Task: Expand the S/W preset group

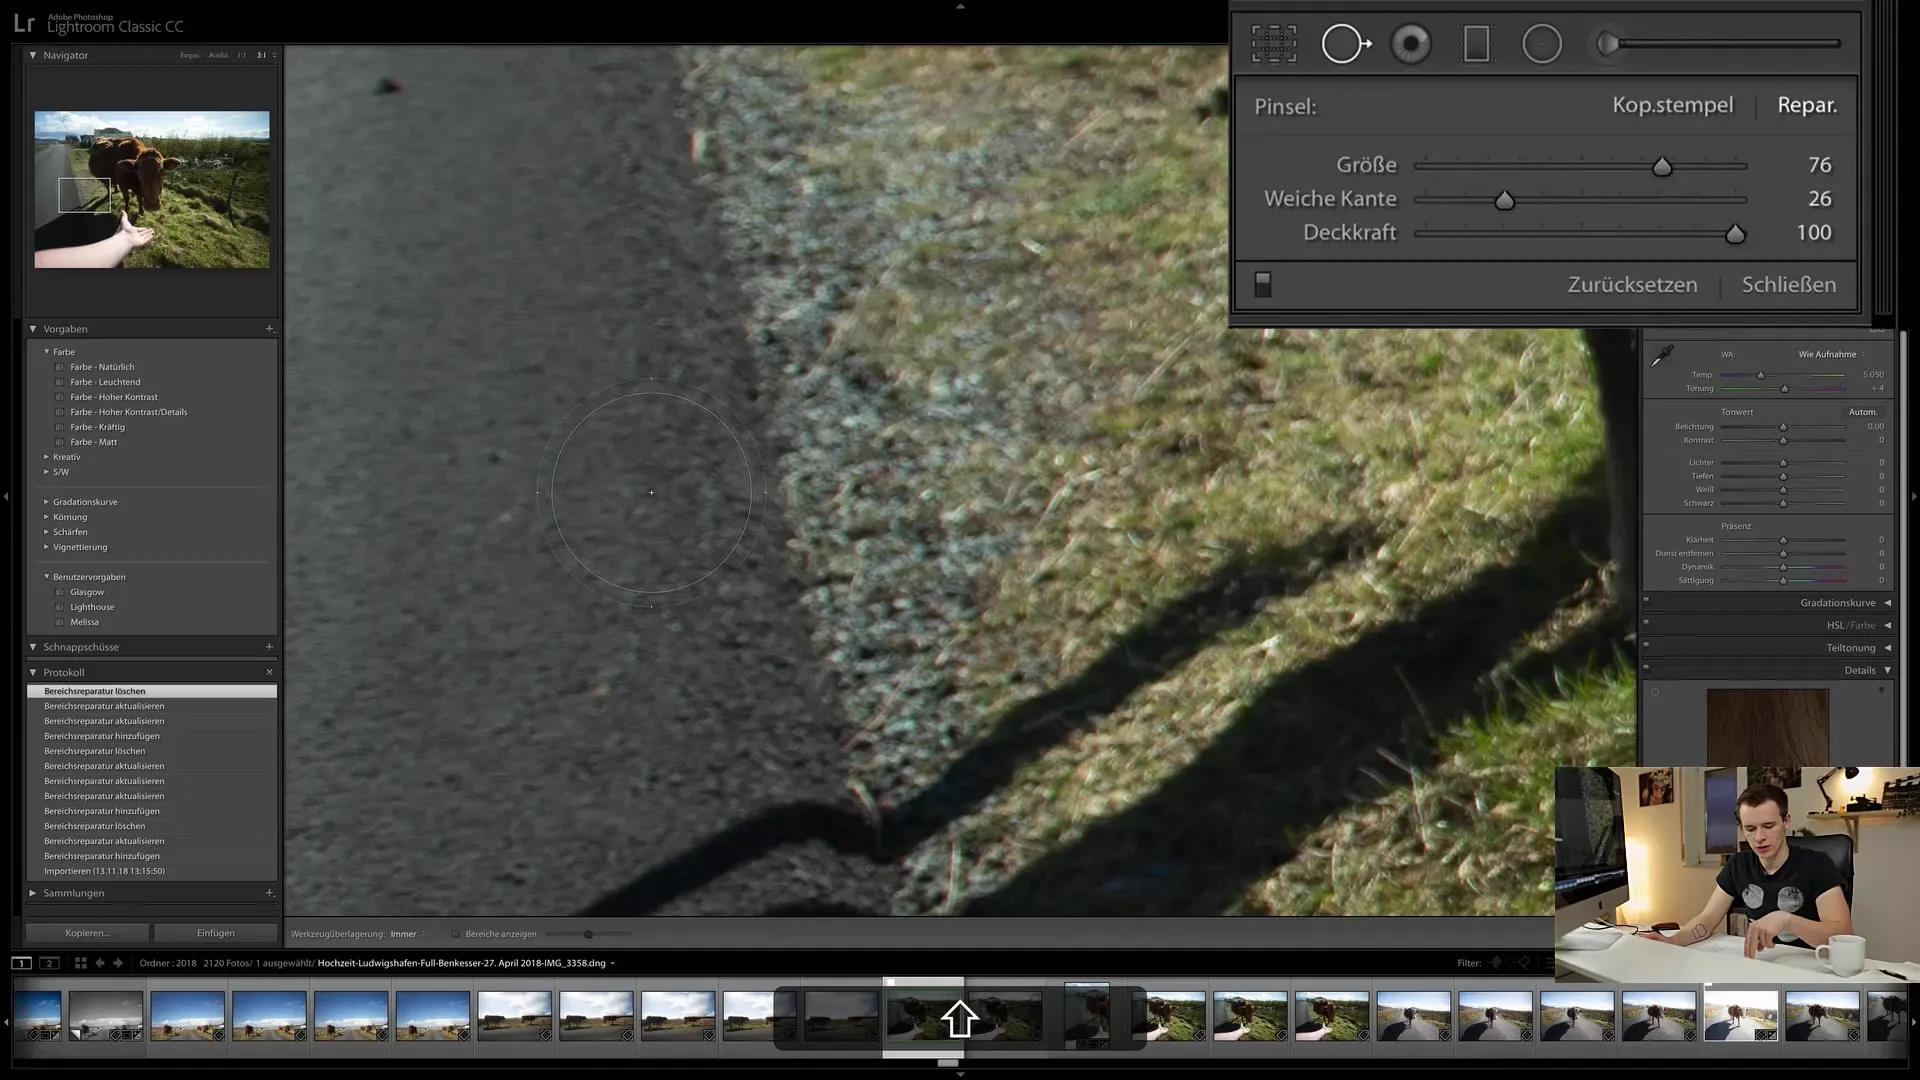Action: pos(46,472)
